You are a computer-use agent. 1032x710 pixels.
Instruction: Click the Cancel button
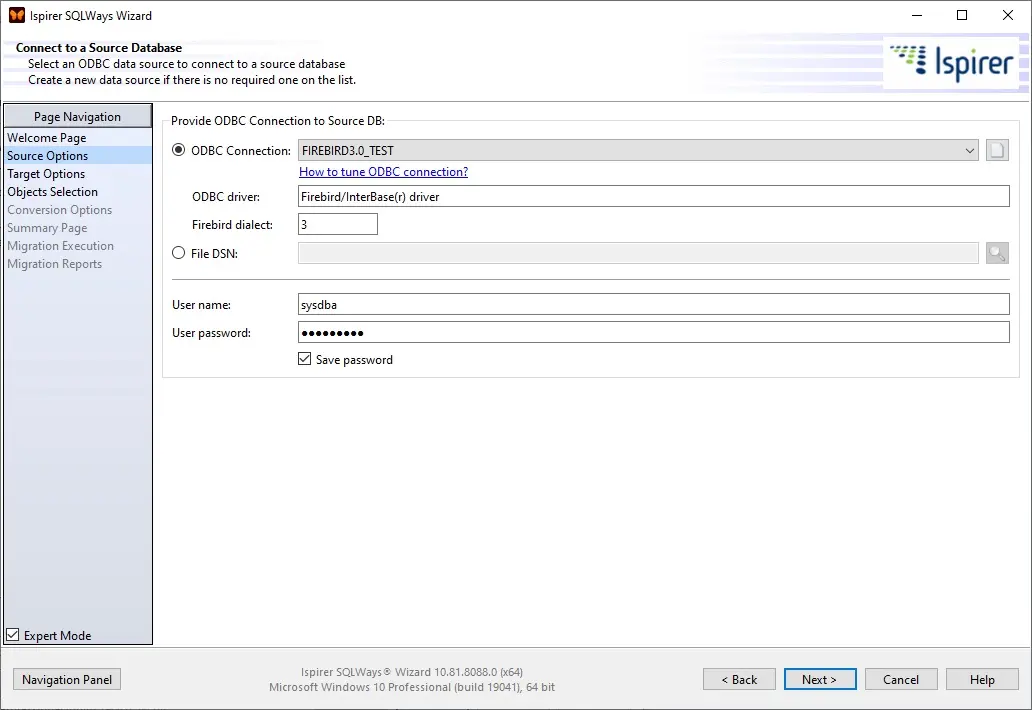[x=901, y=679]
